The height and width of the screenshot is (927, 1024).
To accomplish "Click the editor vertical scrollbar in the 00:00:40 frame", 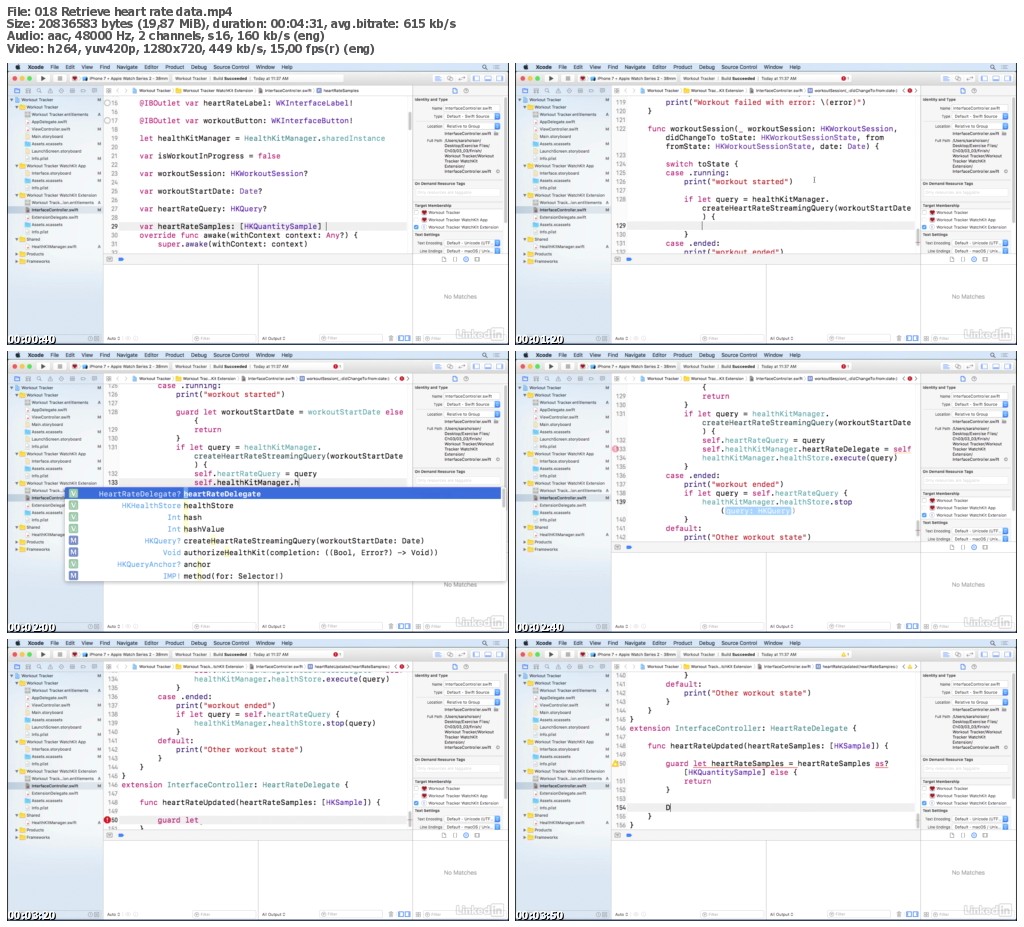I will [x=409, y=121].
